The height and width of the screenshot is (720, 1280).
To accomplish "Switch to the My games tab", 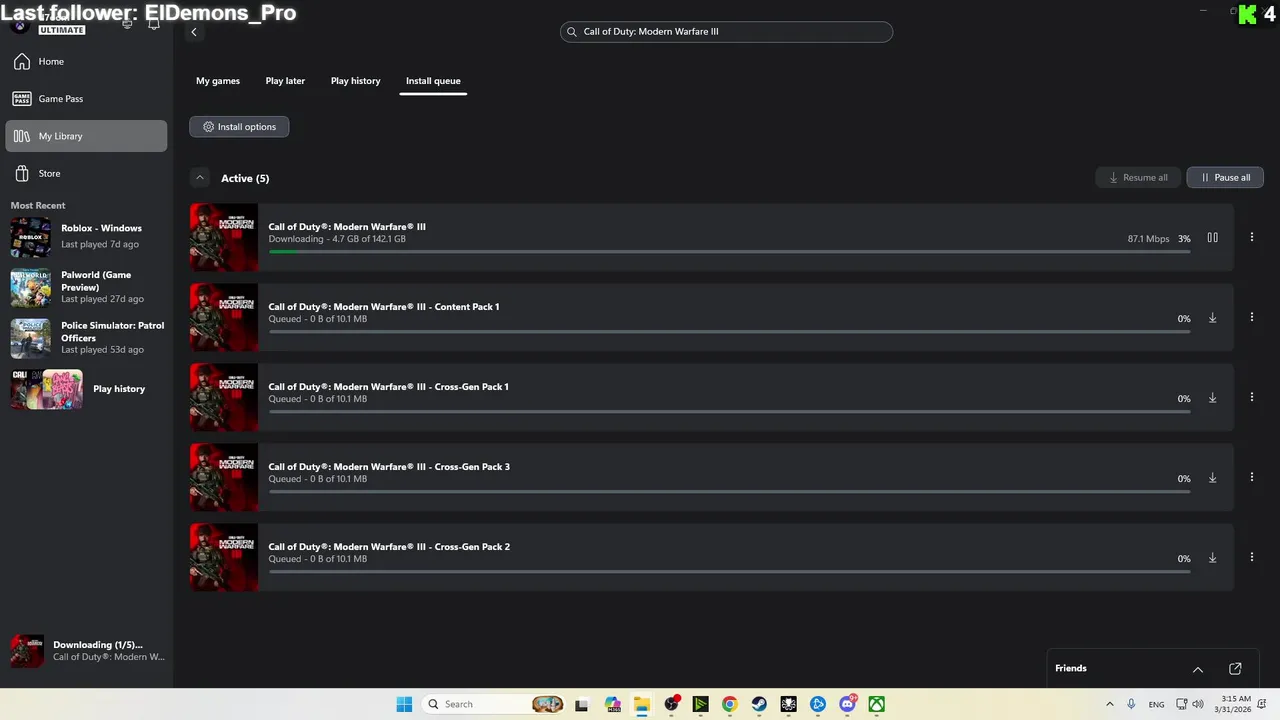I will (218, 81).
